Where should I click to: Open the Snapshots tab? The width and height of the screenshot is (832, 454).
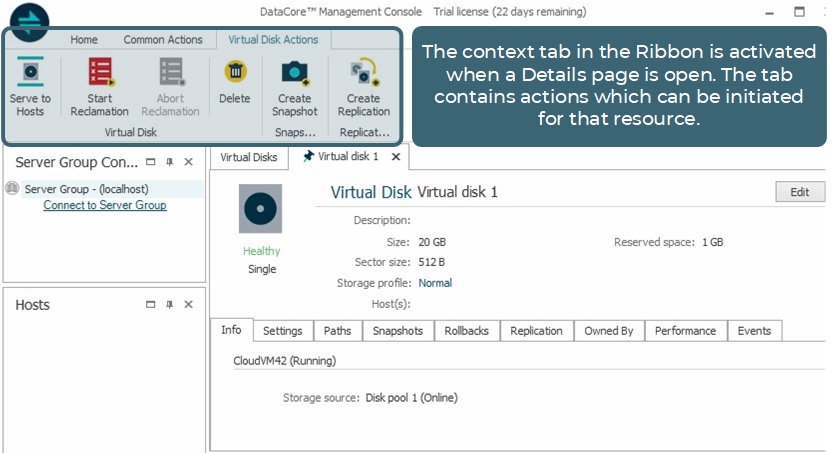[397, 331]
